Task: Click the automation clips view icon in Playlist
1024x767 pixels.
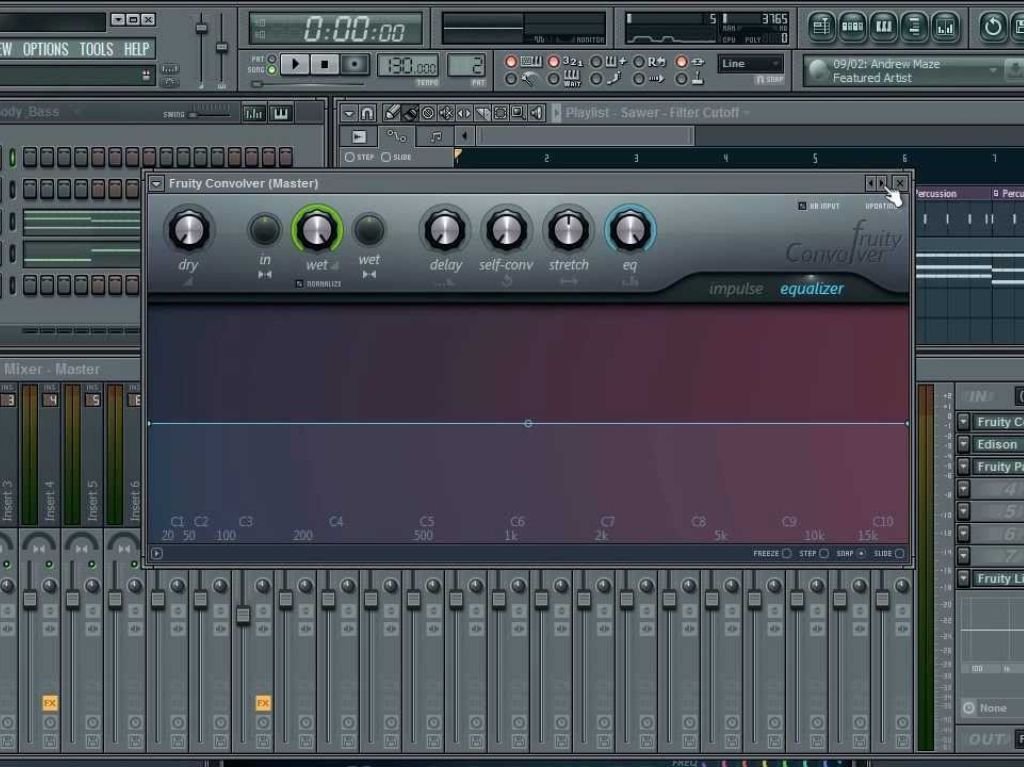Action: point(396,136)
